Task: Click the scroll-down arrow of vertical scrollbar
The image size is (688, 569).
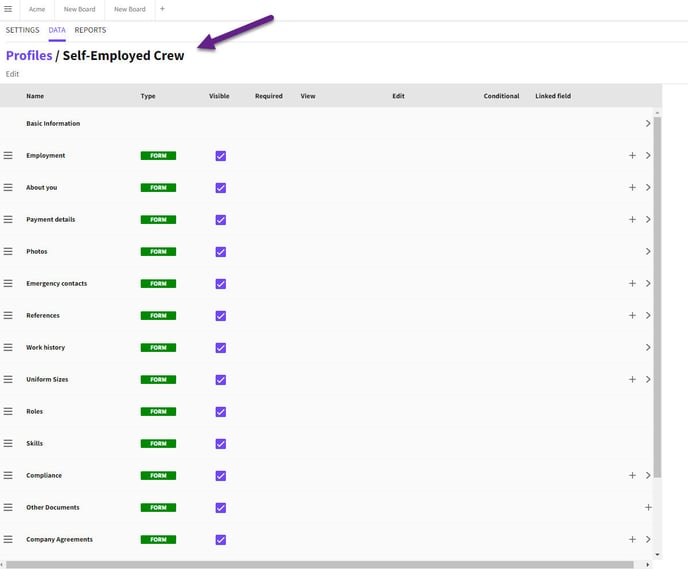Action: [657, 555]
